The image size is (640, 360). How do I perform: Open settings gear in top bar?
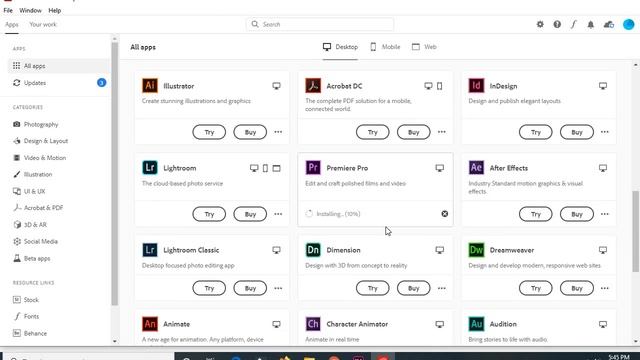coord(540,24)
